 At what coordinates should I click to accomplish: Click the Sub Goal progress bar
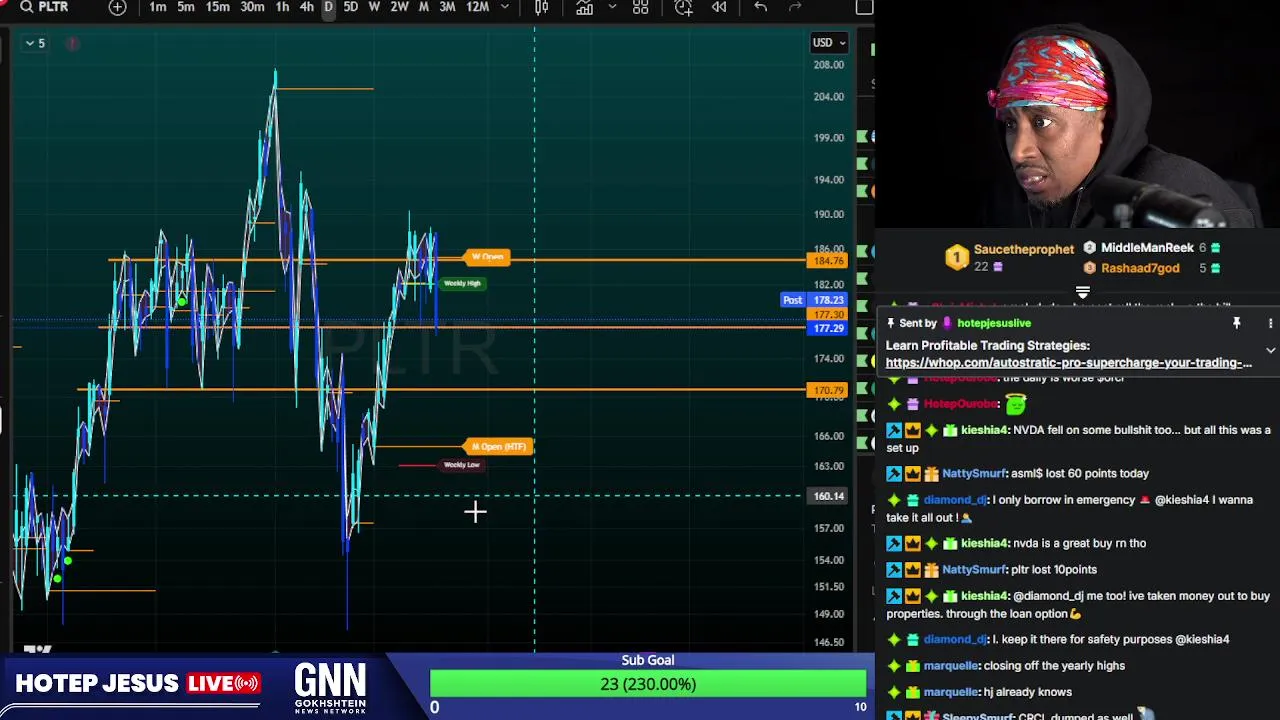(x=648, y=684)
